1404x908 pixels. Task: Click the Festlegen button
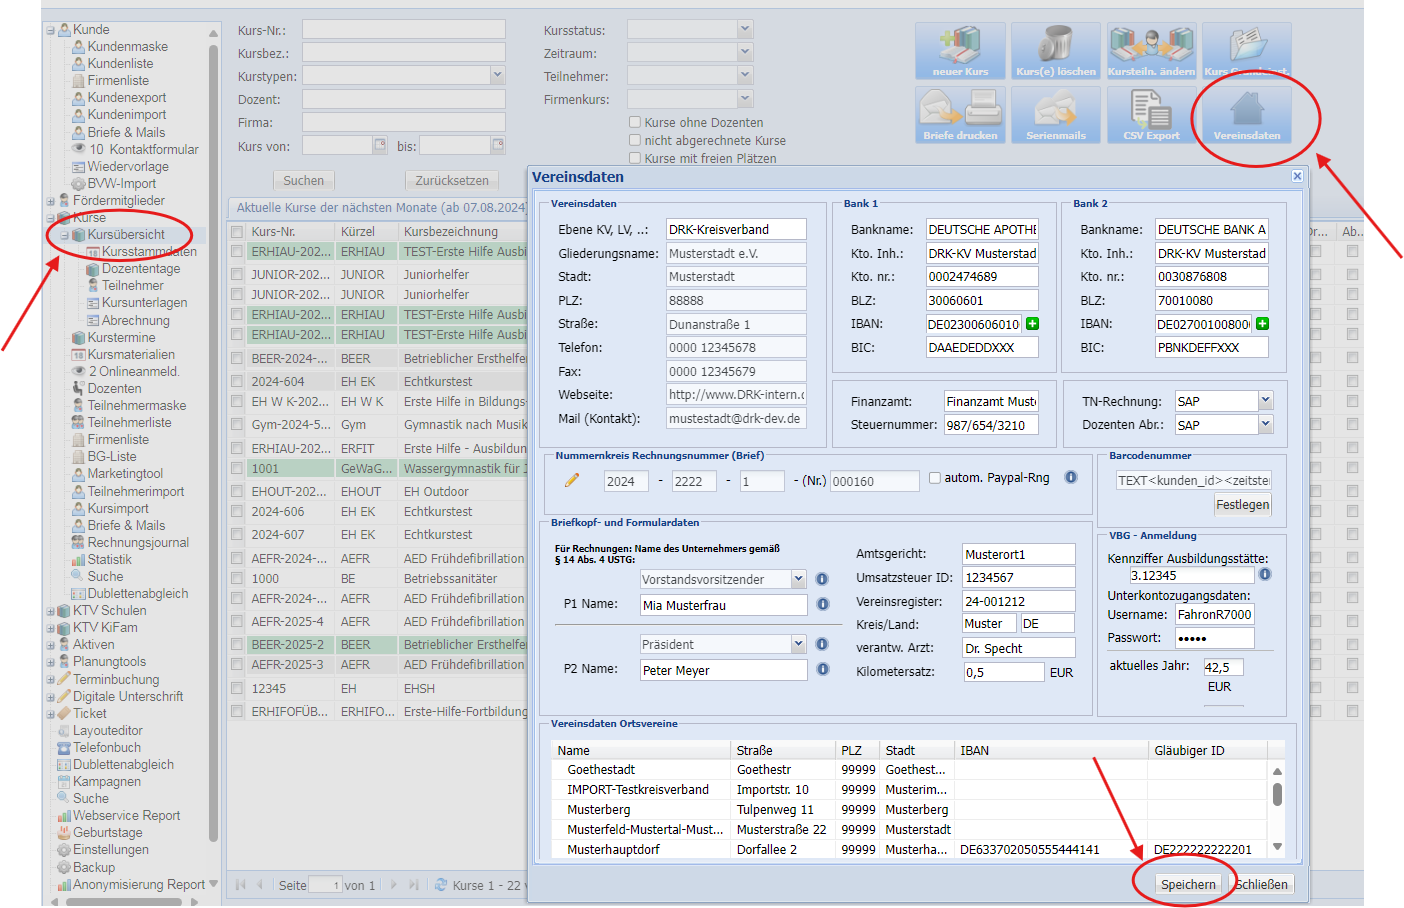[x=1242, y=505]
